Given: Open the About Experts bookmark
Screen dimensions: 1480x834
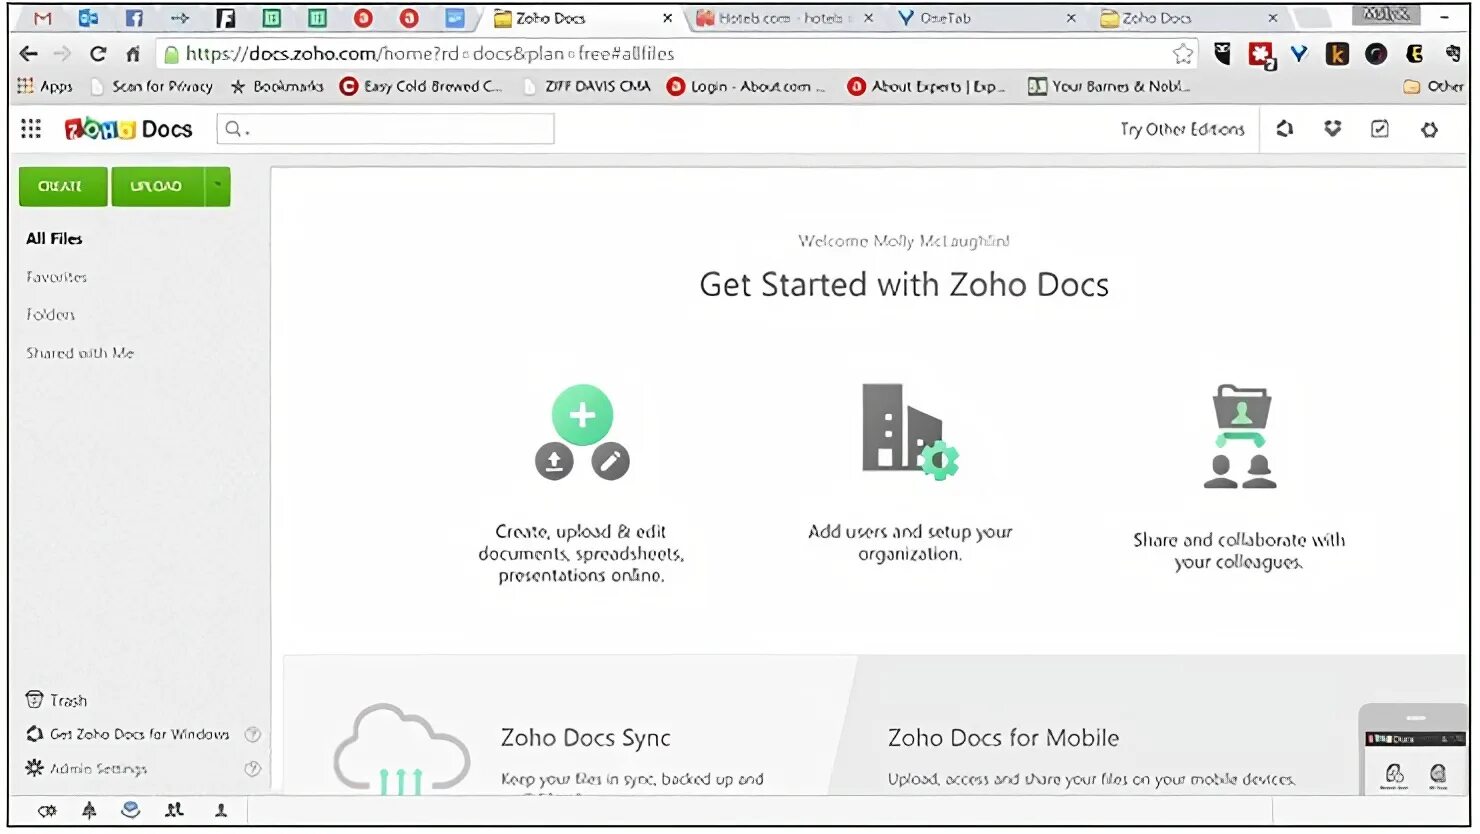Looking at the screenshot, I should tap(927, 87).
